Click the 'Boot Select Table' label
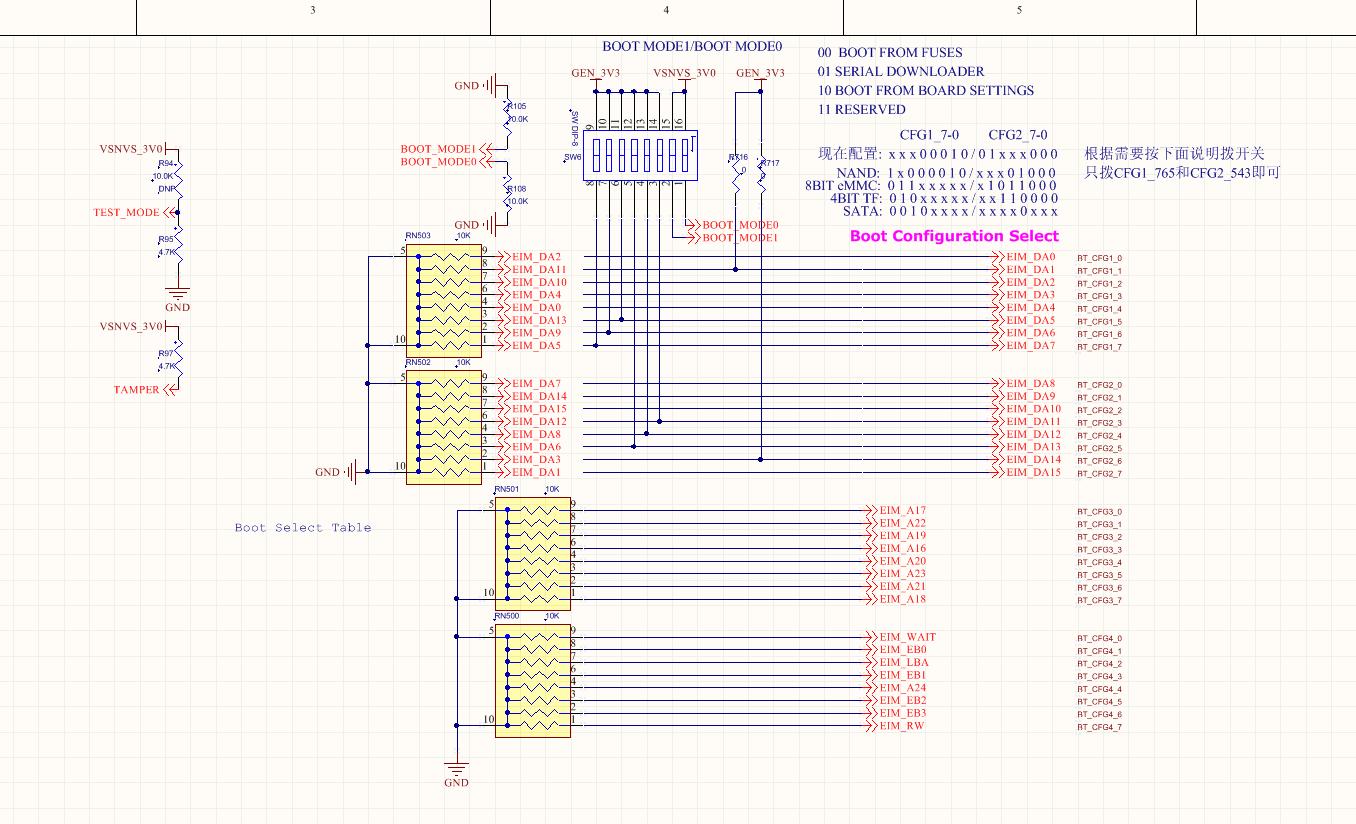Image resolution: width=1356 pixels, height=824 pixels. pyautogui.click(x=303, y=527)
